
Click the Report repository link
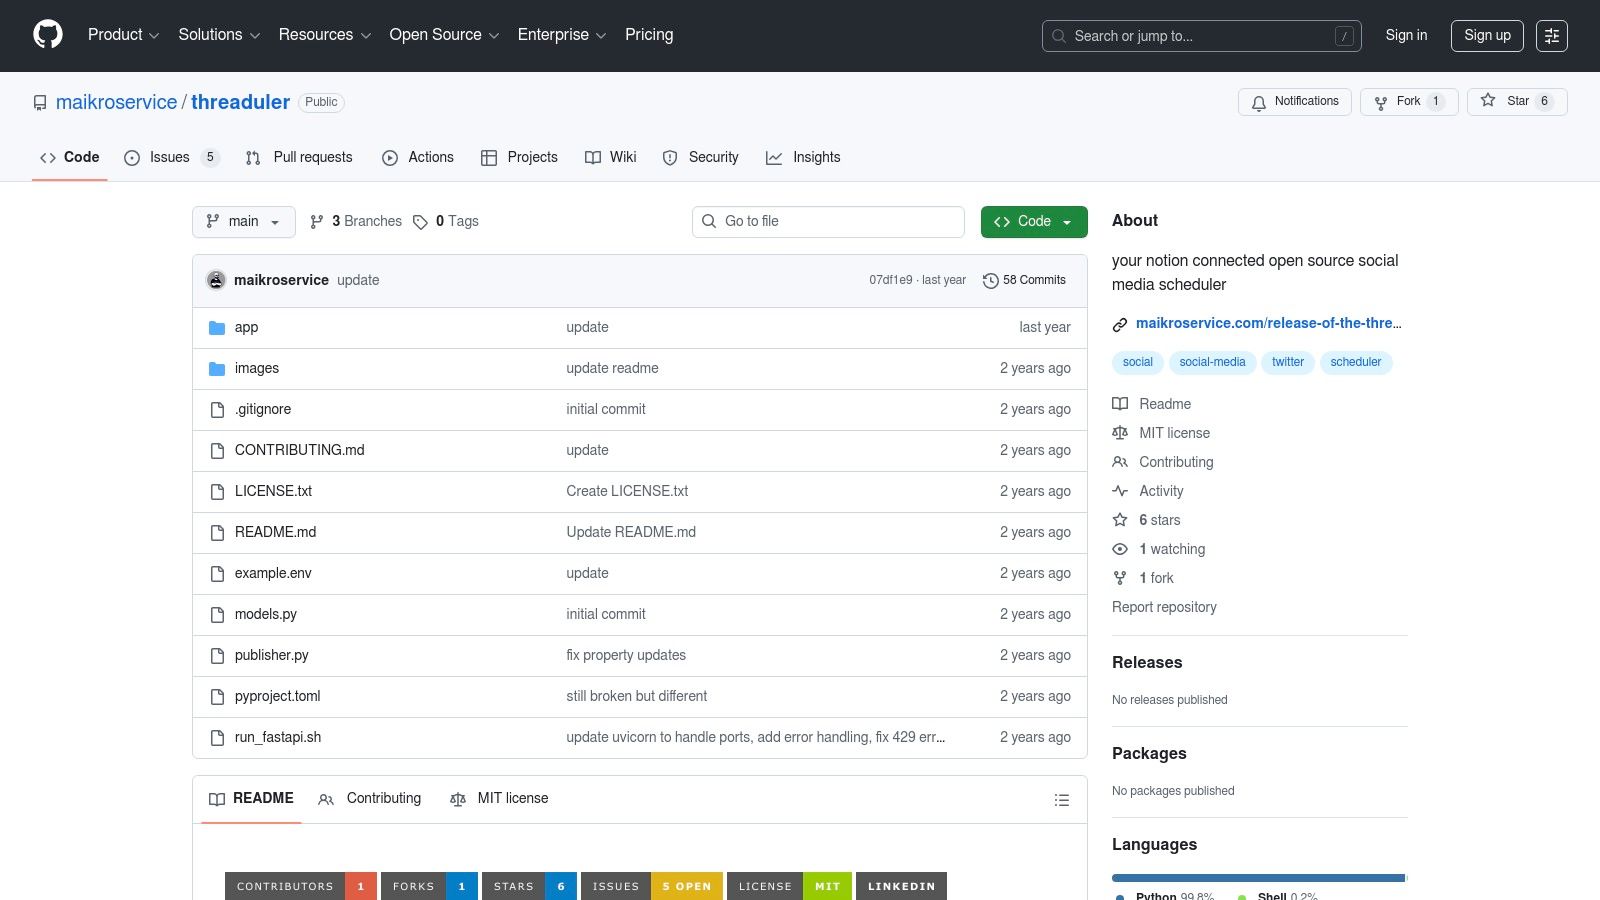click(x=1164, y=608)
